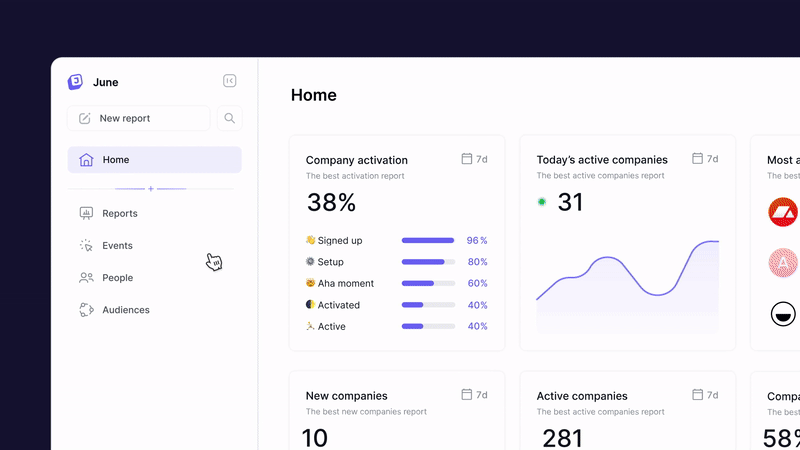Click the pink A company avatar

tap(783, 263)
